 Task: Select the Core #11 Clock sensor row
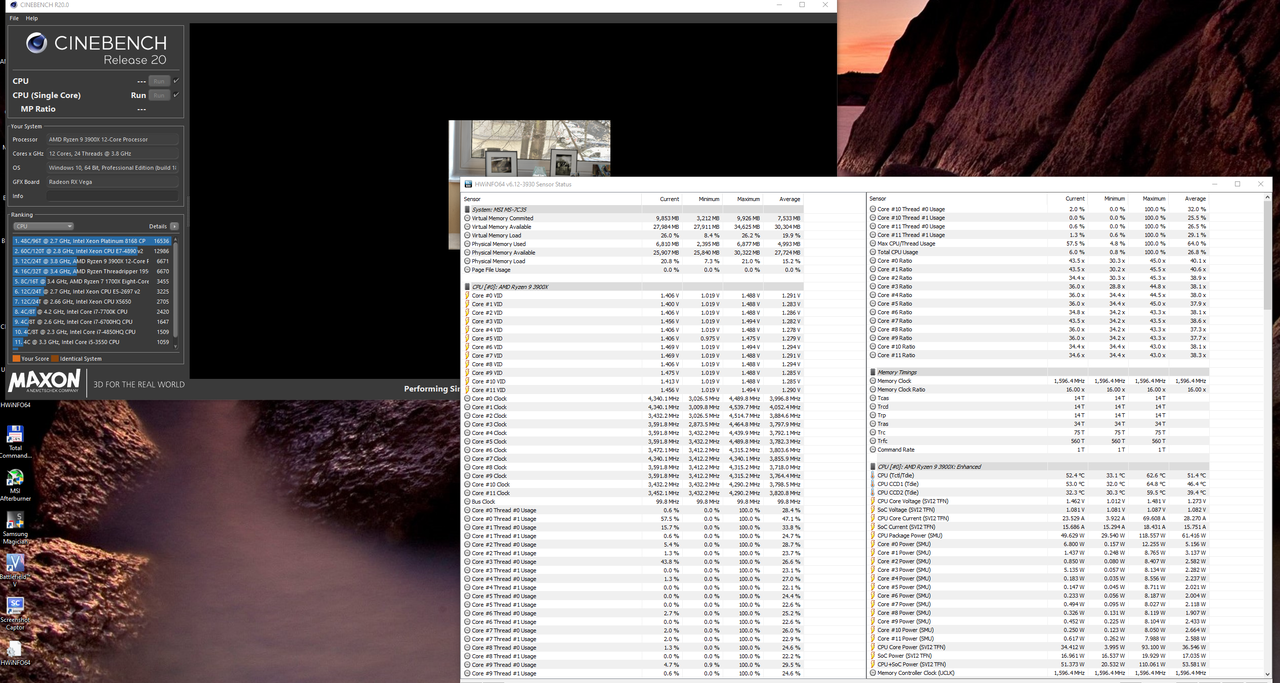tap(633, 493)
